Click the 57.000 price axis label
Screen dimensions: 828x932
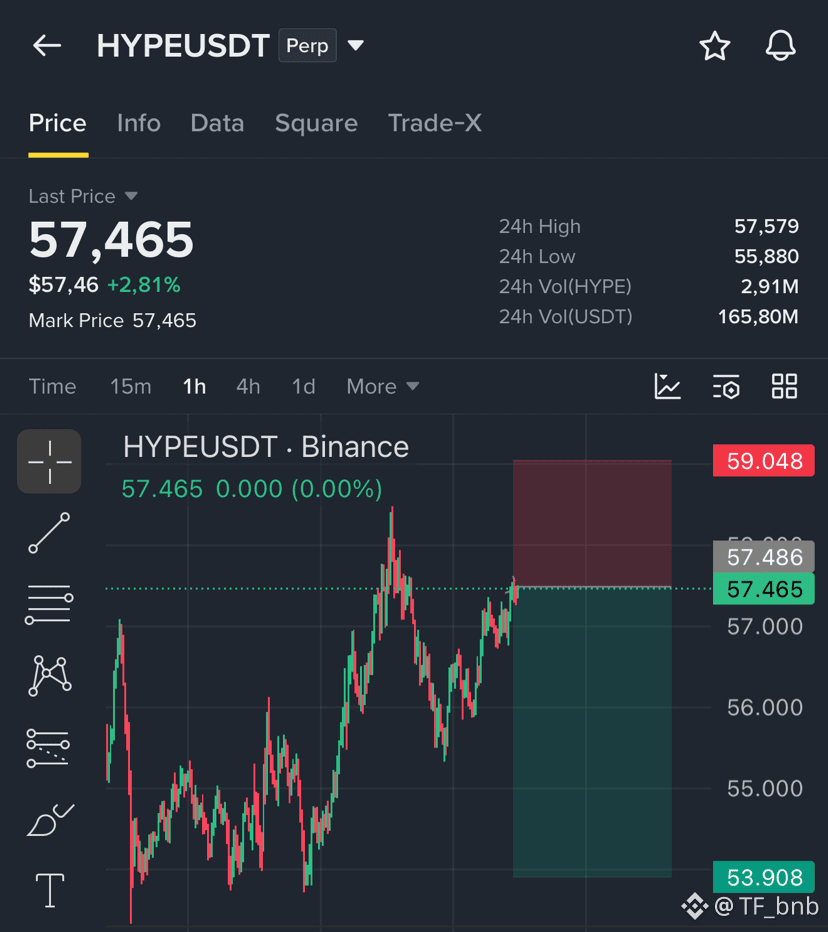(x=764, y=626)
